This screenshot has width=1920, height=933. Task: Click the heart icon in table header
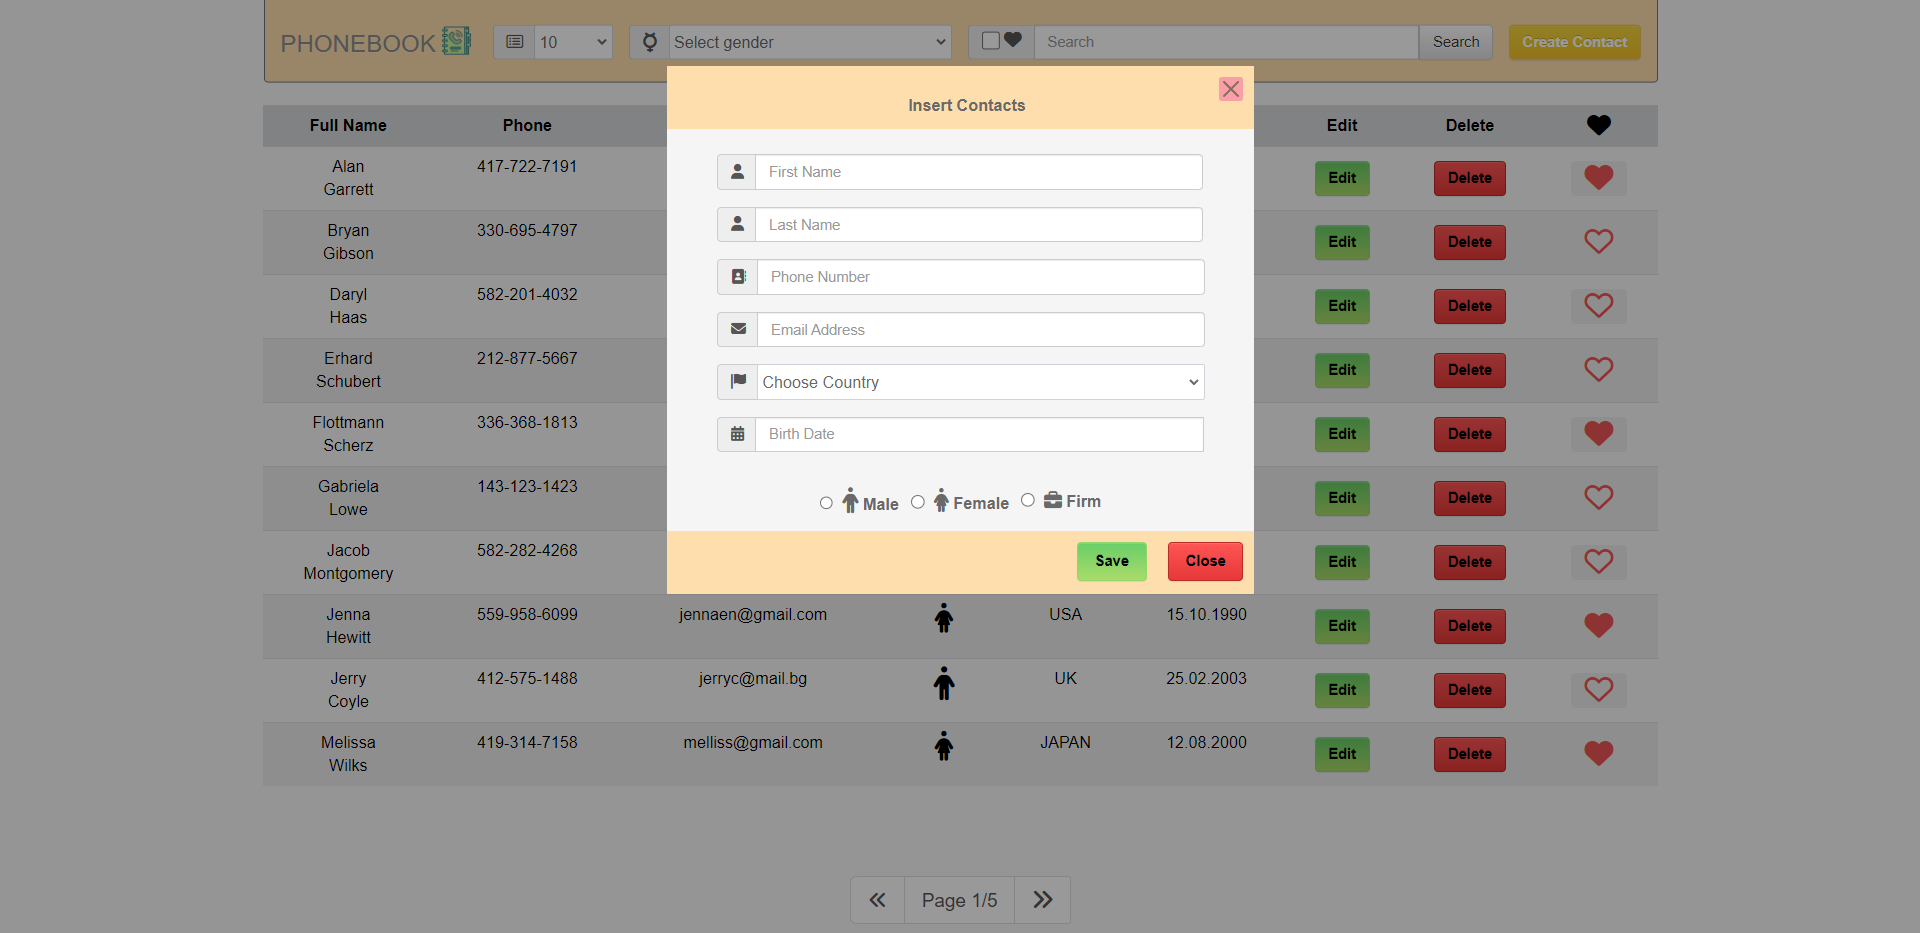[1598, 125]
